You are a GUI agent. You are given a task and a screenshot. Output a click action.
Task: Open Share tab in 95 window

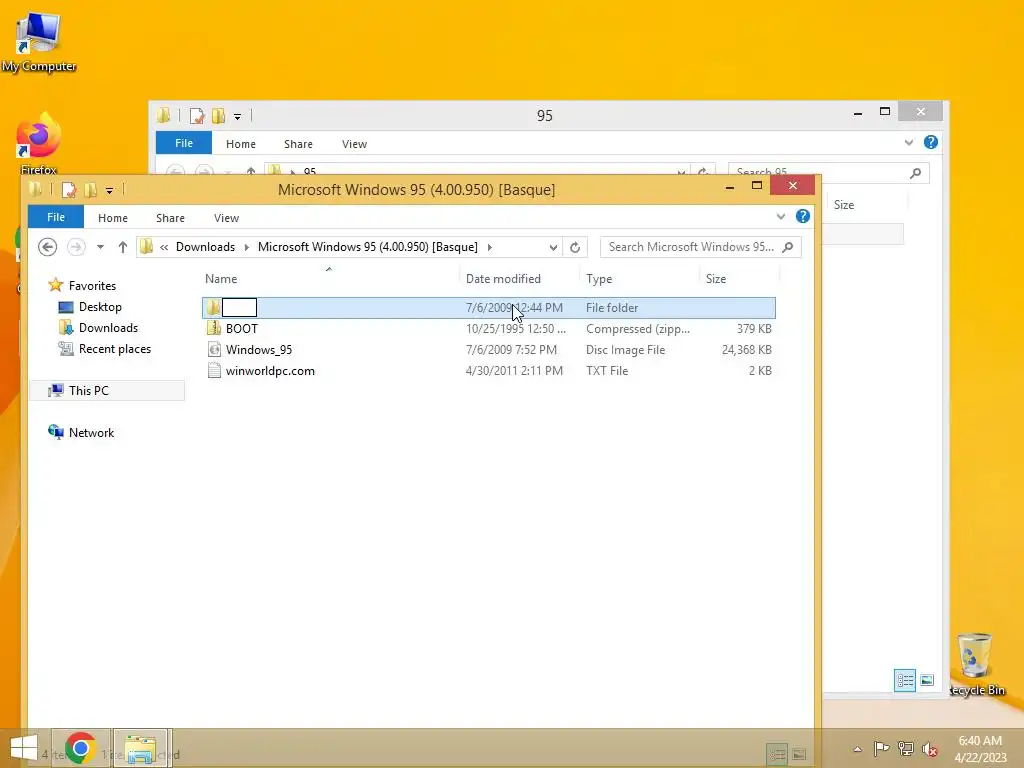tap(298, 144)
